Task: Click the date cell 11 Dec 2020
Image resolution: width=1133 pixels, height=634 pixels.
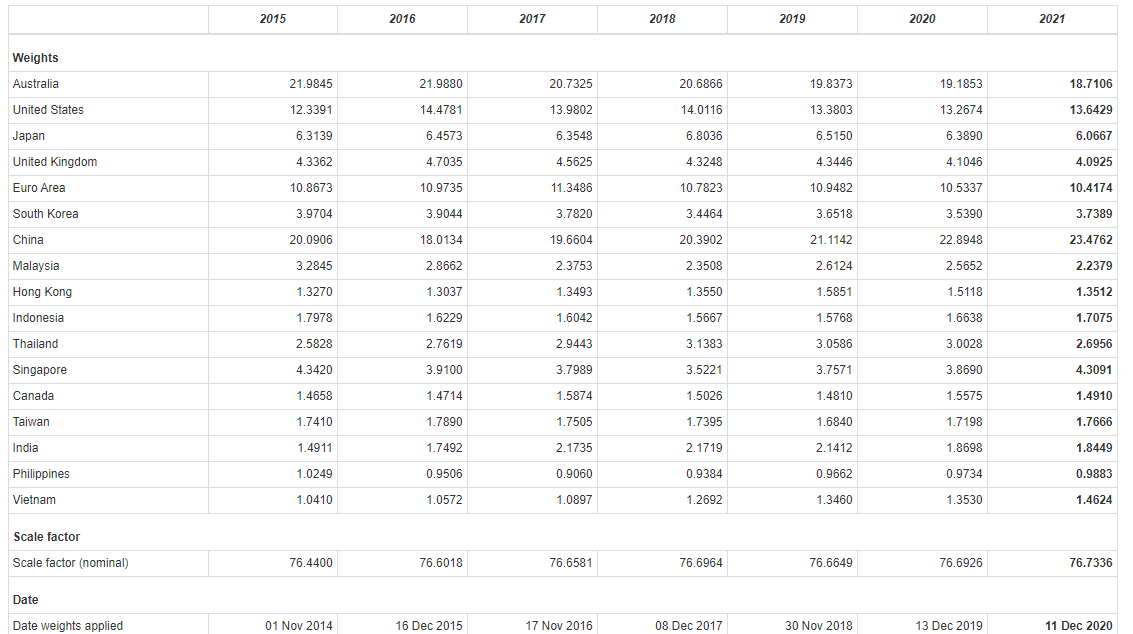Action: 1078,626
